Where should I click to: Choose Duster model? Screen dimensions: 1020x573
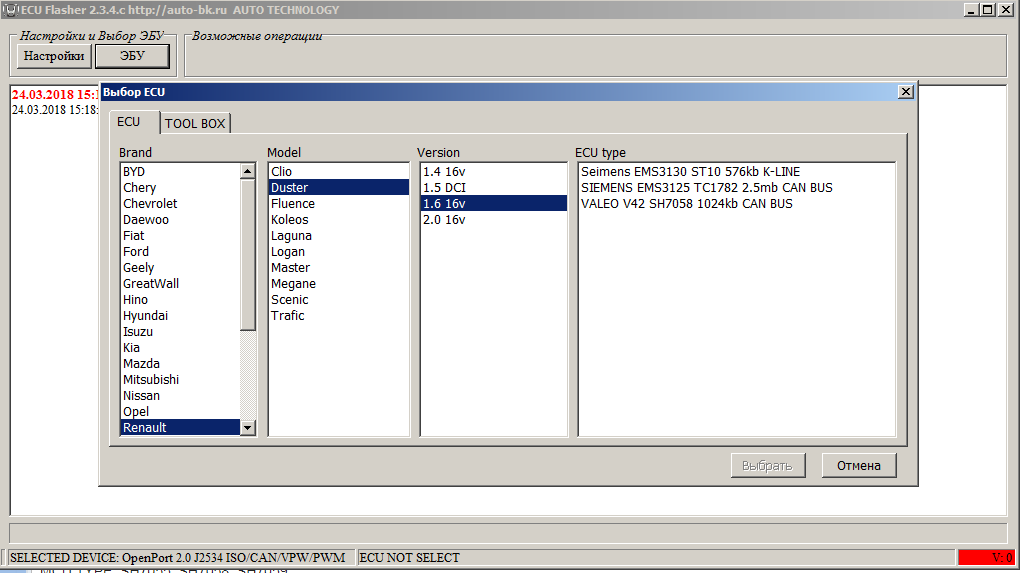click(339, 188)
